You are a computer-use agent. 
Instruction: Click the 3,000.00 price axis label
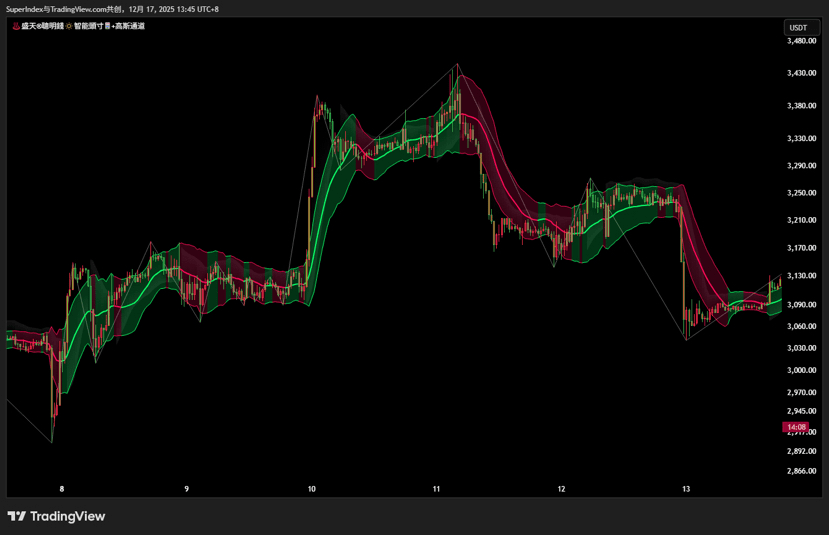pos(802,370)
